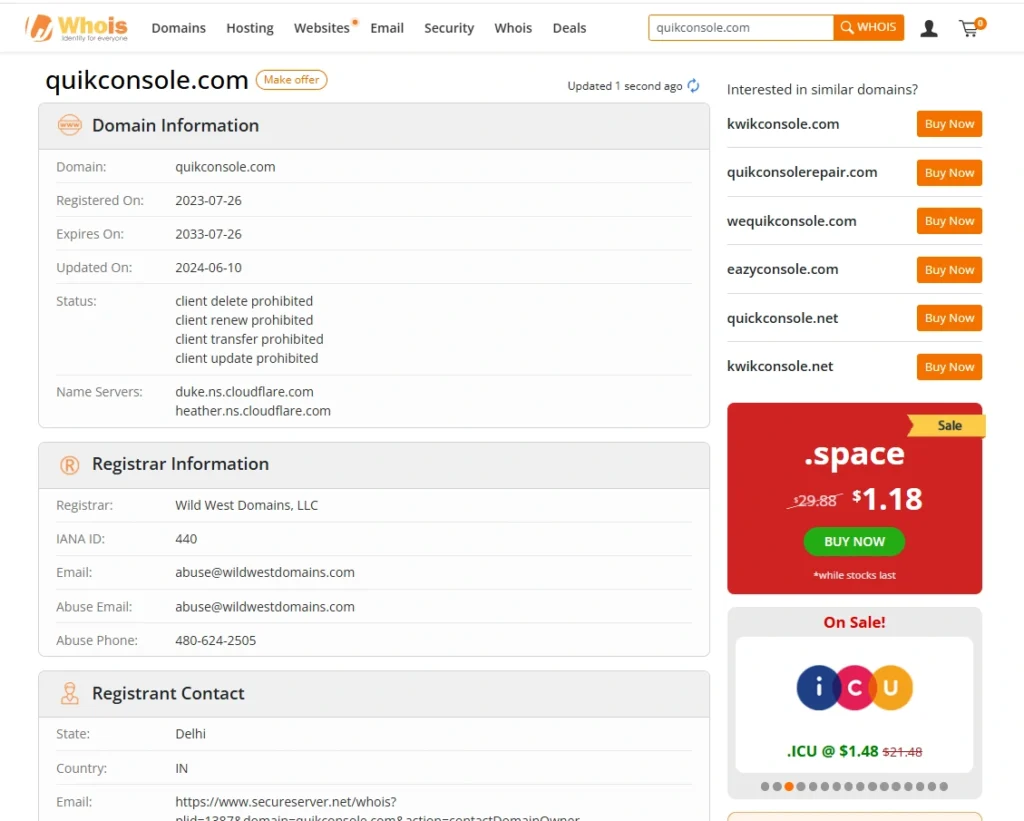Click the Domain Information www icon
Image resolution: width=1024 pixels, height=821 pixels.
(70, 125)
